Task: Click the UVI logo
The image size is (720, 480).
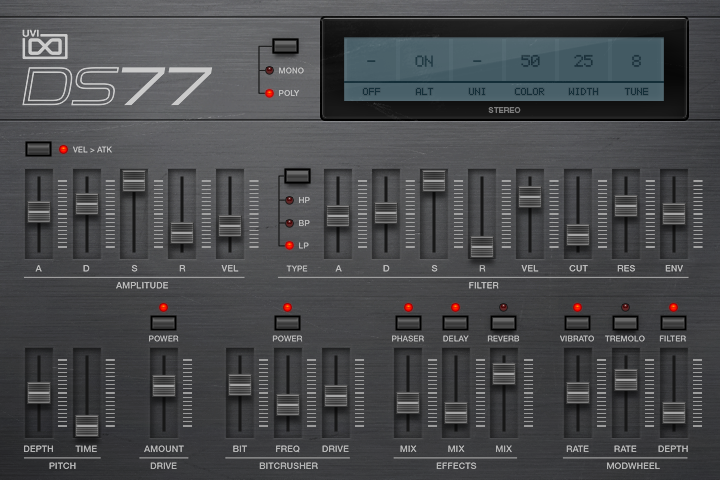Action: [45, 45]
